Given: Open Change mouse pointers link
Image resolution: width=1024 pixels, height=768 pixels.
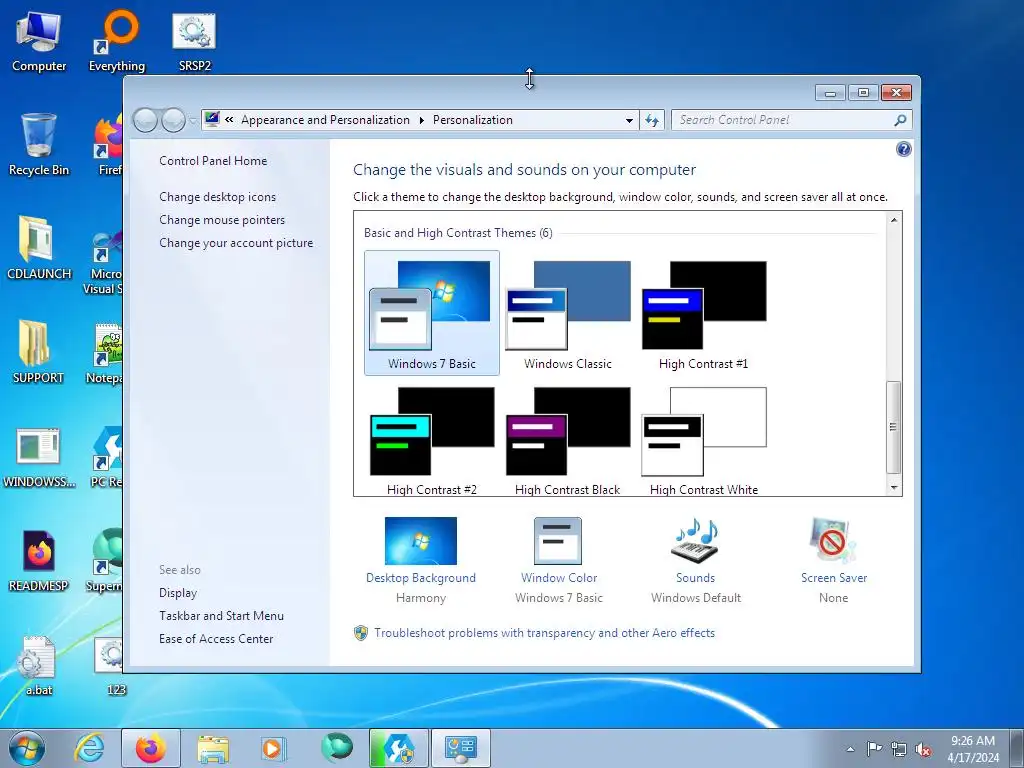Looking at the screenshot, I should [222, 219].
